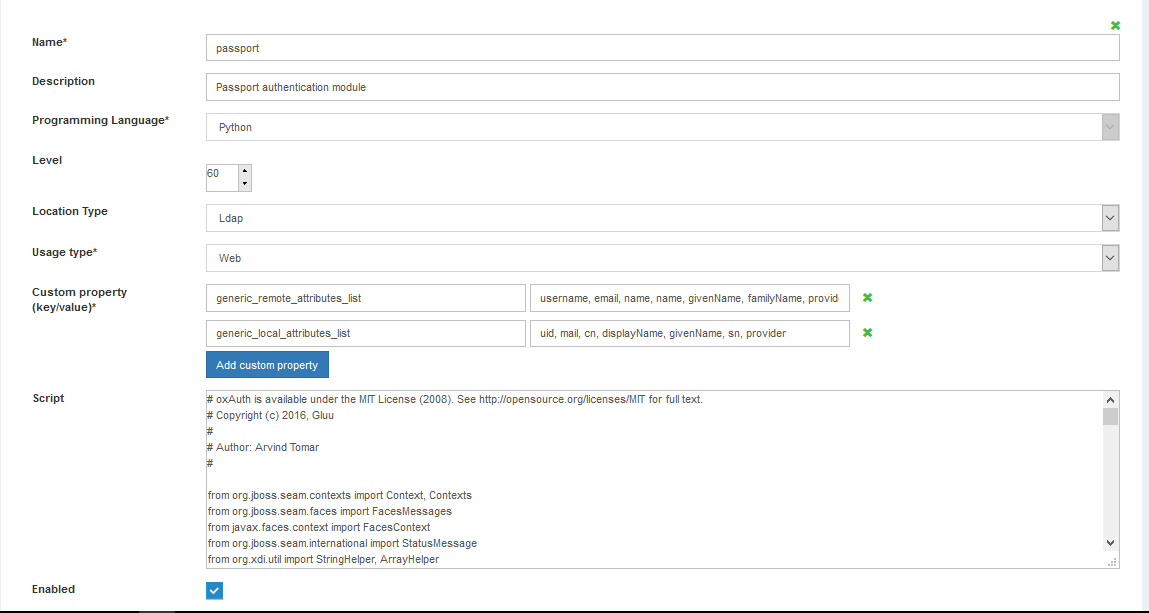This screenshot has width=1149, height=613.
Task: Click the Add custom property button
Action: click(x=267, y=364)
